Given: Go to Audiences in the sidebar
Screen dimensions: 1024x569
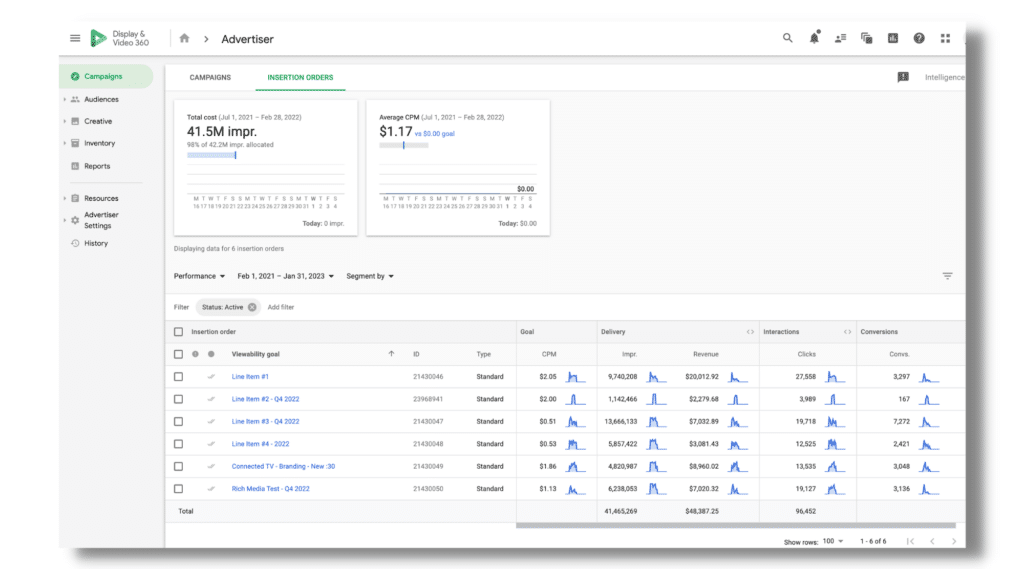Looking at the screenshot, I should pos(101,99).
